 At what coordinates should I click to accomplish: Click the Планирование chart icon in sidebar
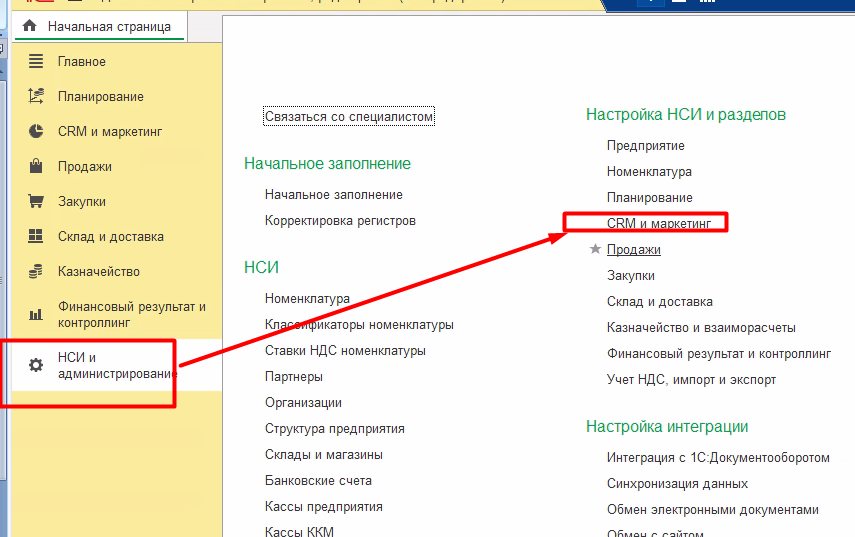click(36, 97)
